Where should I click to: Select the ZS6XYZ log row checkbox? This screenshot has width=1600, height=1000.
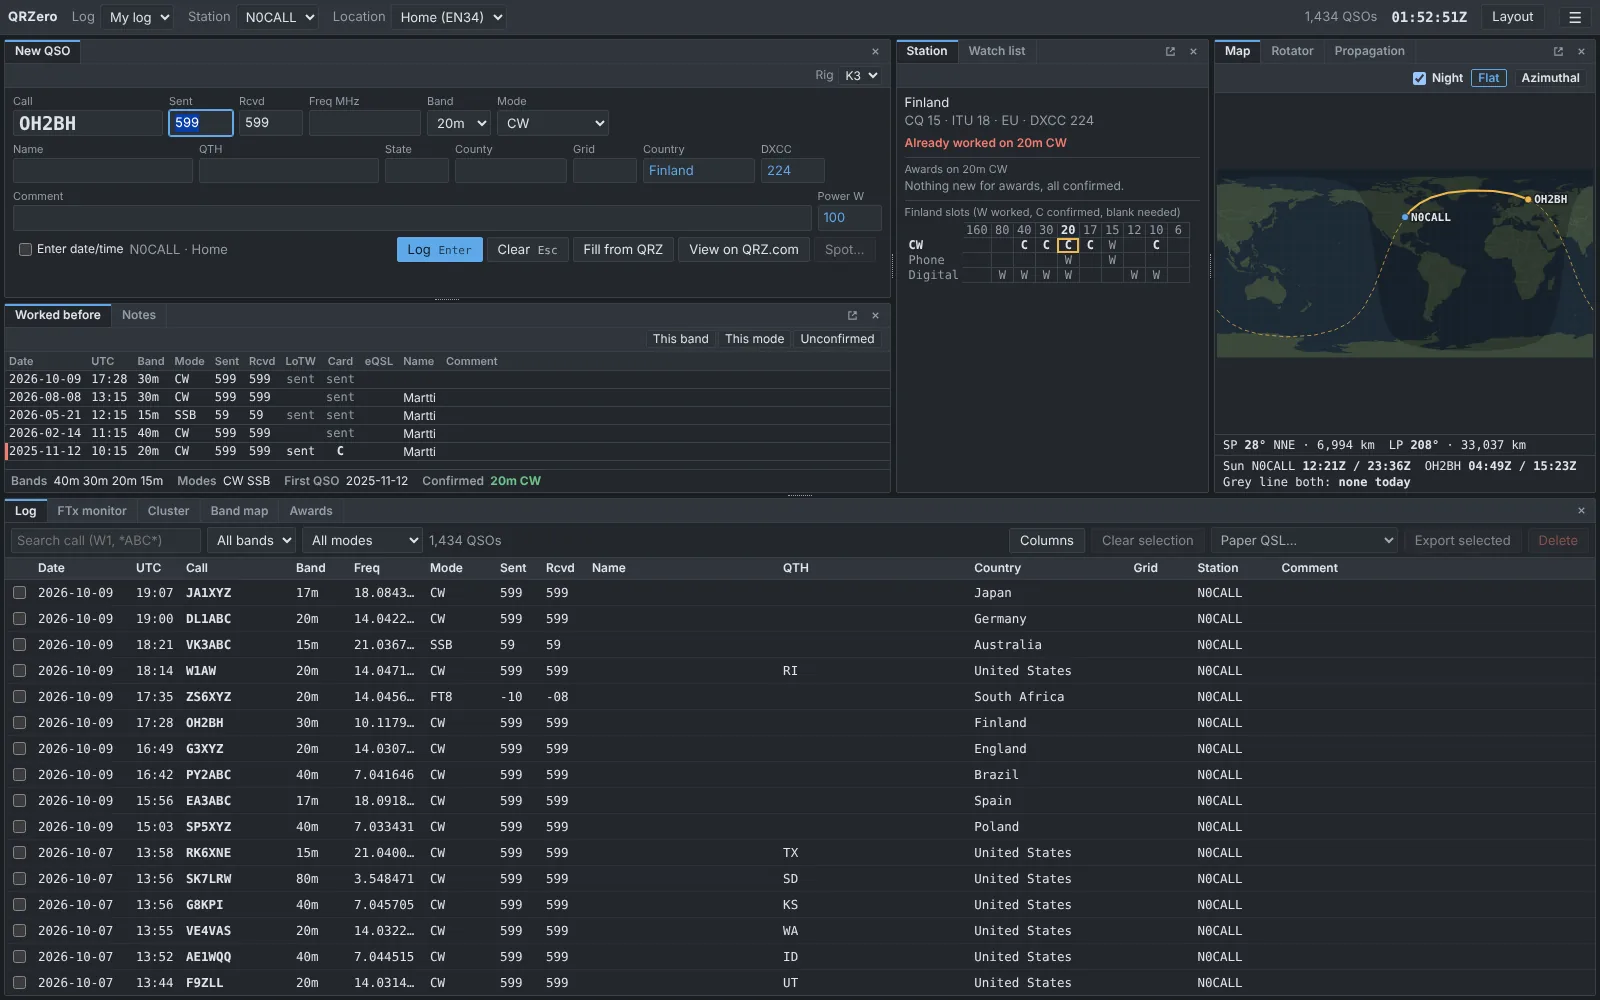click(x=19, y=697)
